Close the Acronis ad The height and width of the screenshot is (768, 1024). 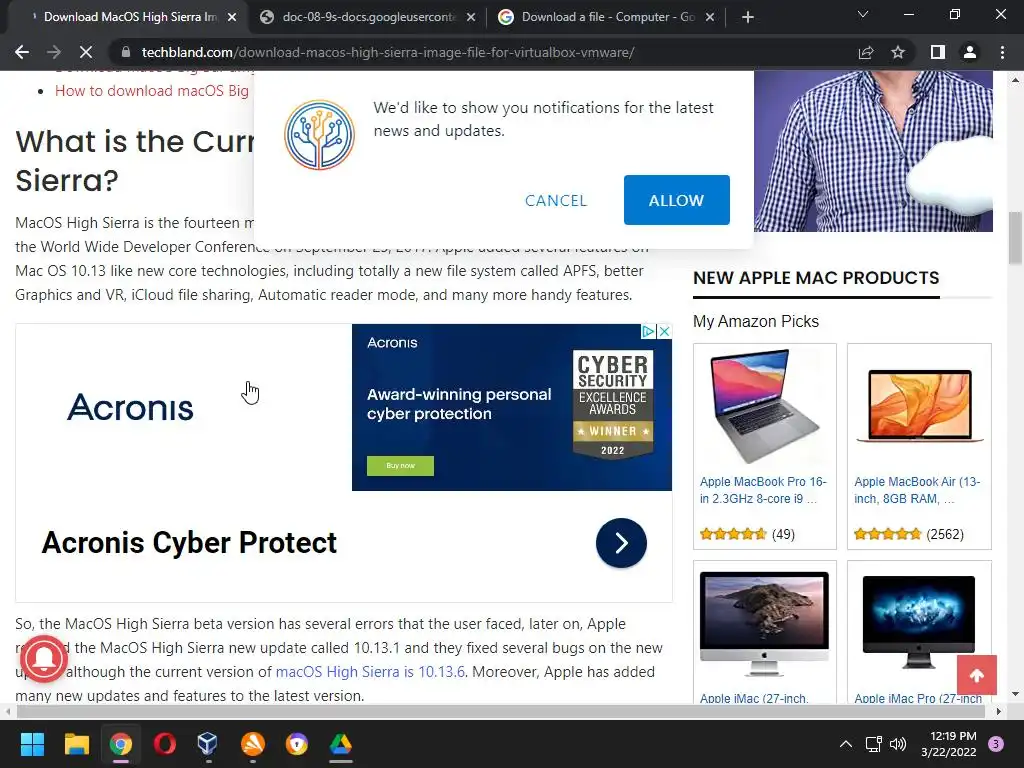pyautogui.click(x=664, y=331)
